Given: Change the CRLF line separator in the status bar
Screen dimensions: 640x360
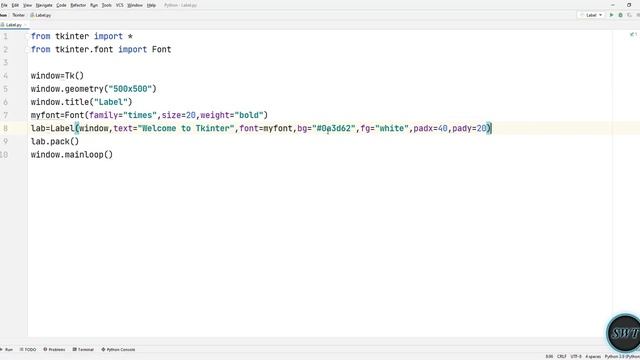Looking at the screenshot, I should [x=562, y=356].
